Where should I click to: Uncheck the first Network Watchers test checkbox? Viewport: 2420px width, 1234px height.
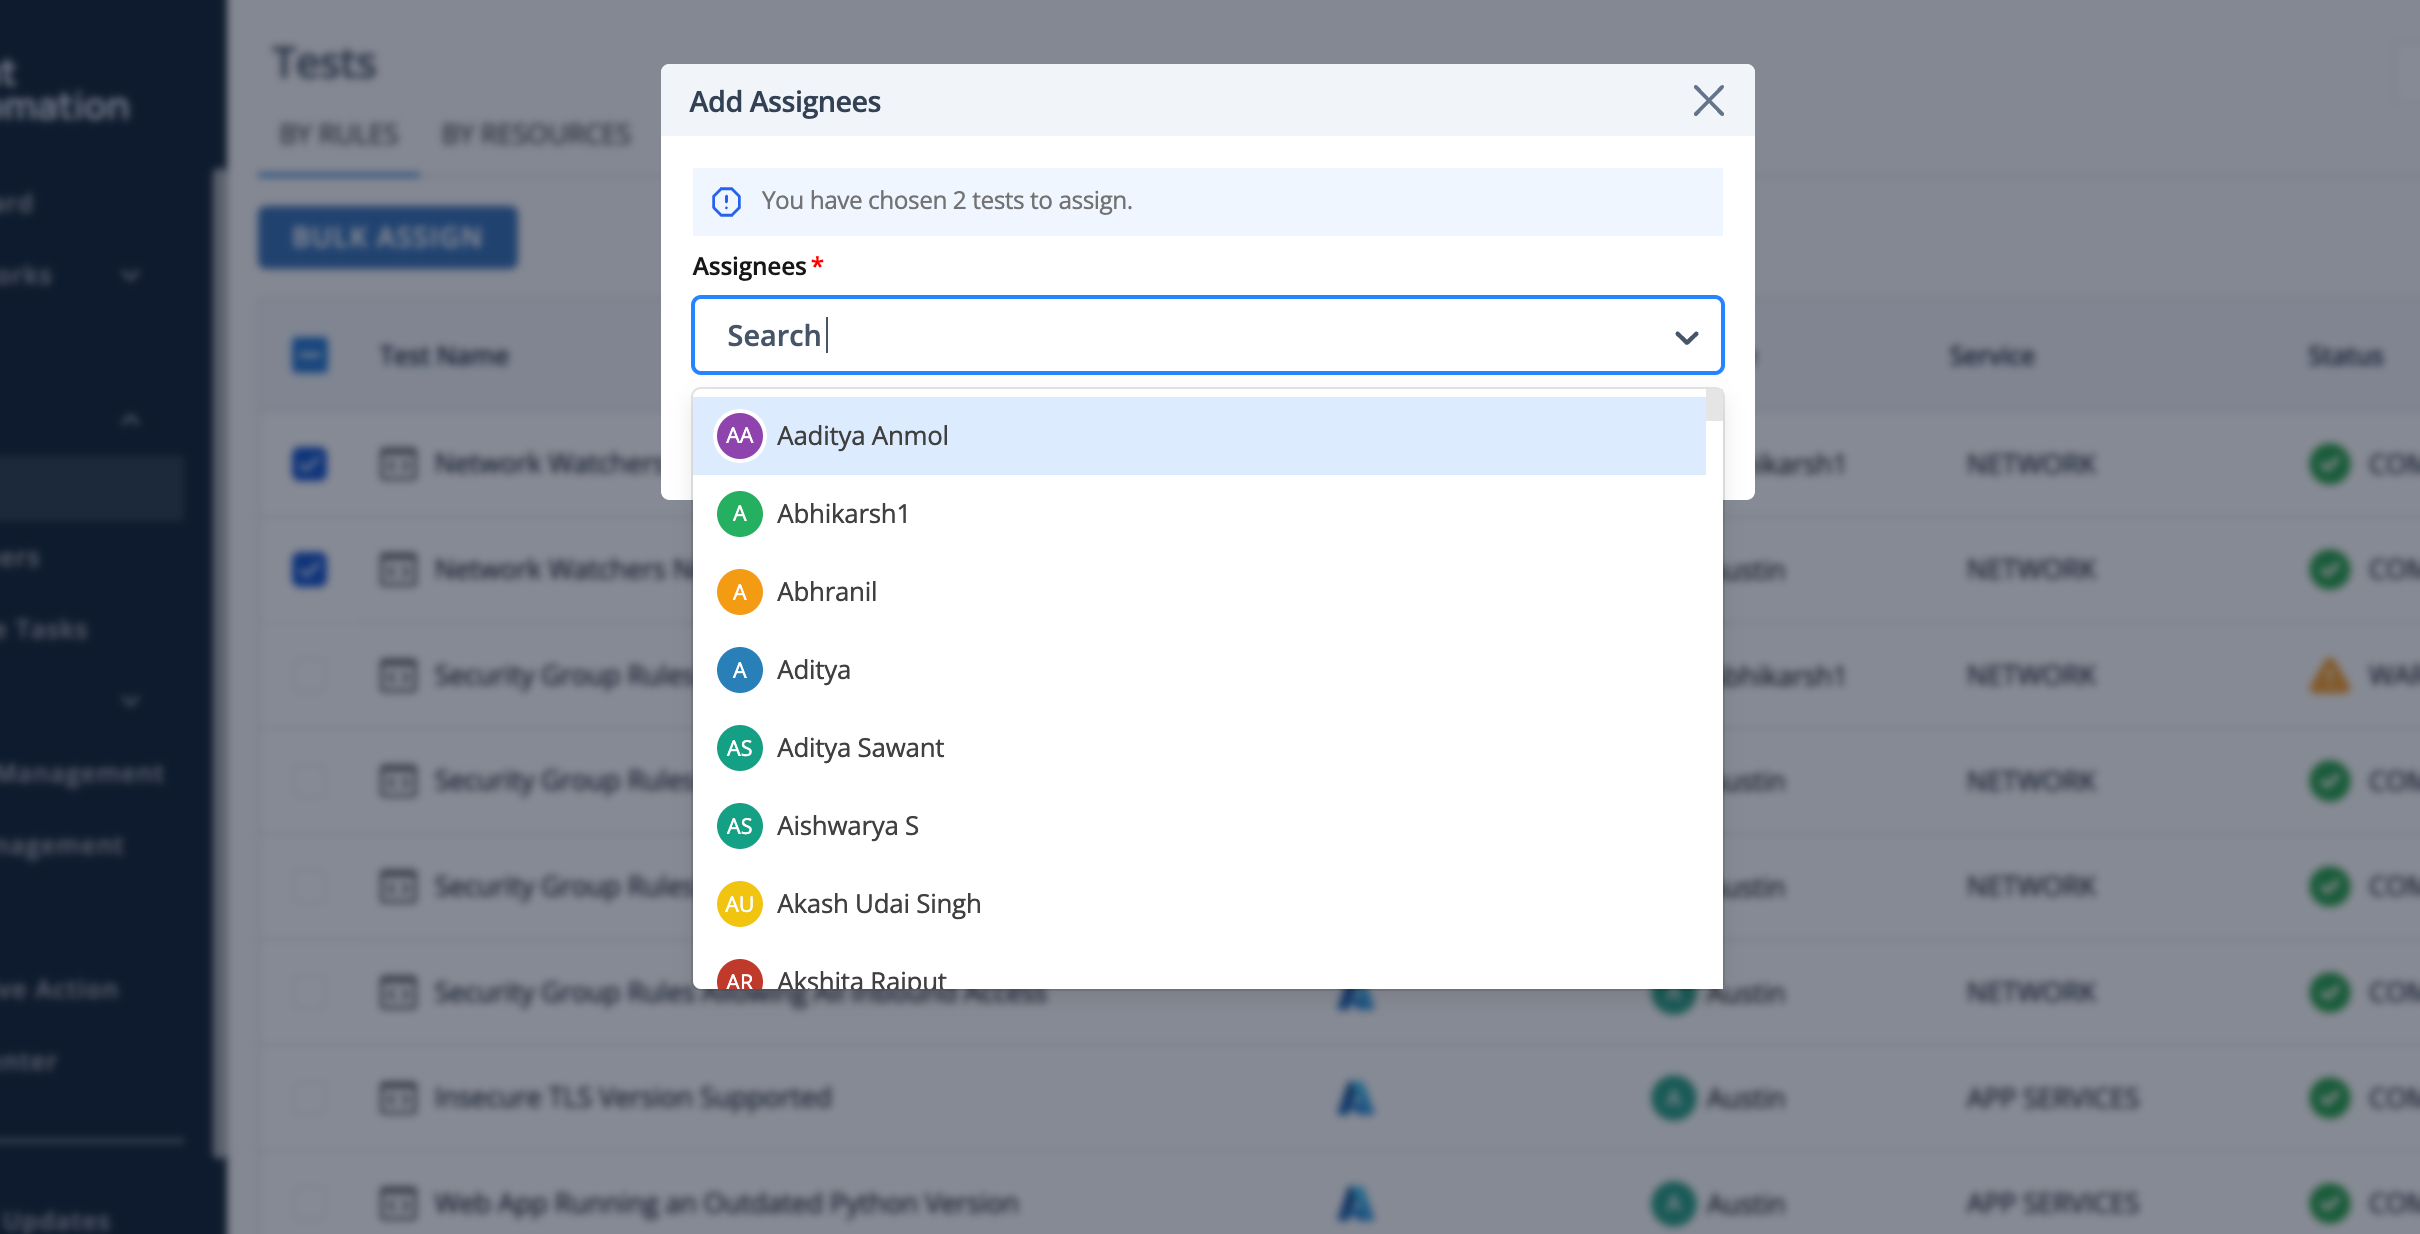click(310, 464)
